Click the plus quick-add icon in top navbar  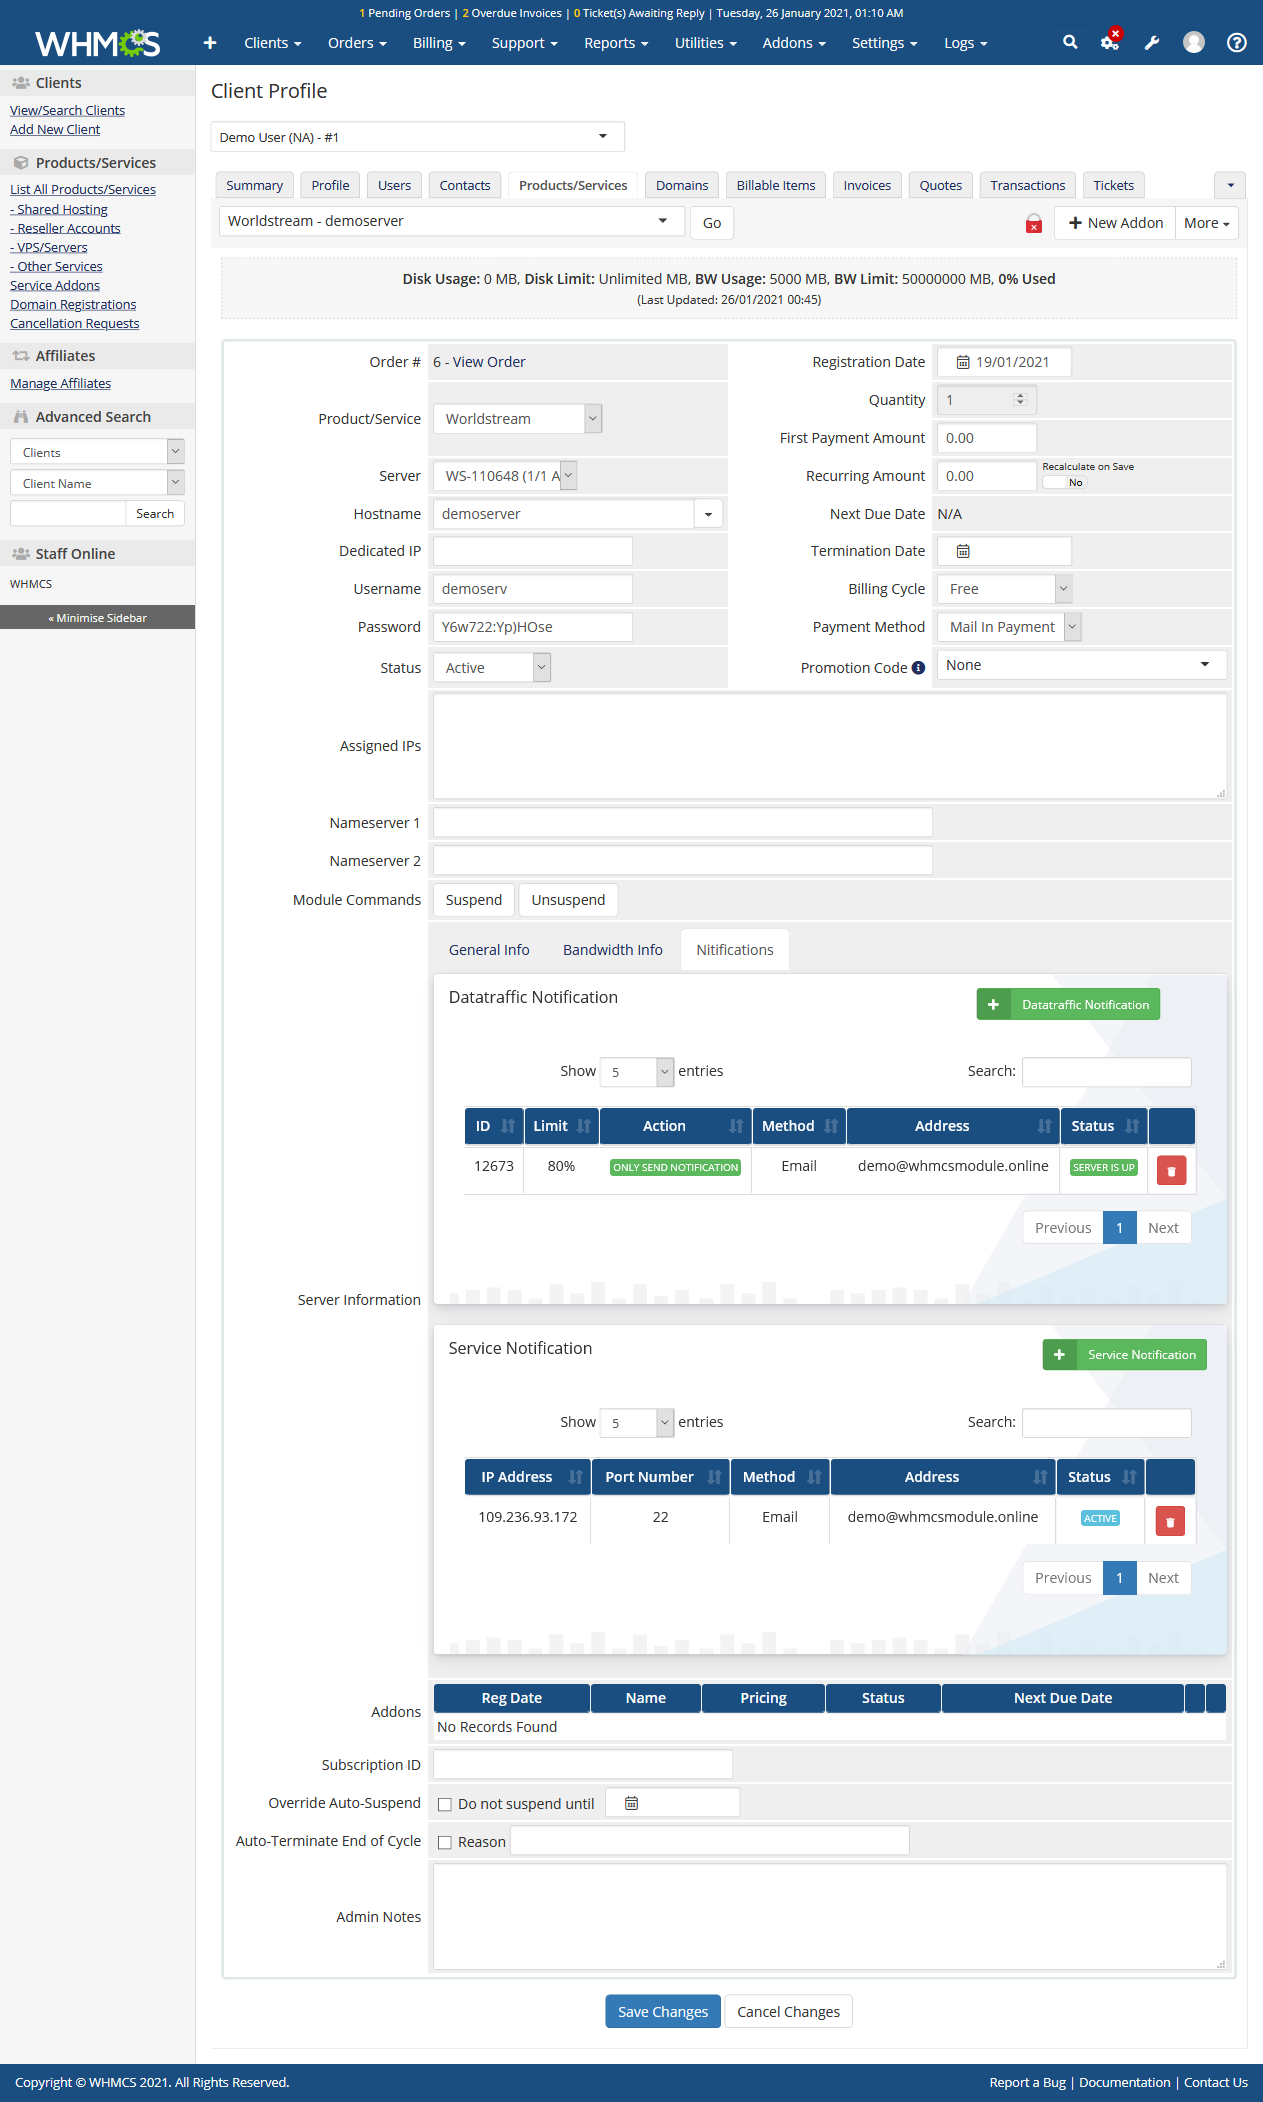[210, 43]
